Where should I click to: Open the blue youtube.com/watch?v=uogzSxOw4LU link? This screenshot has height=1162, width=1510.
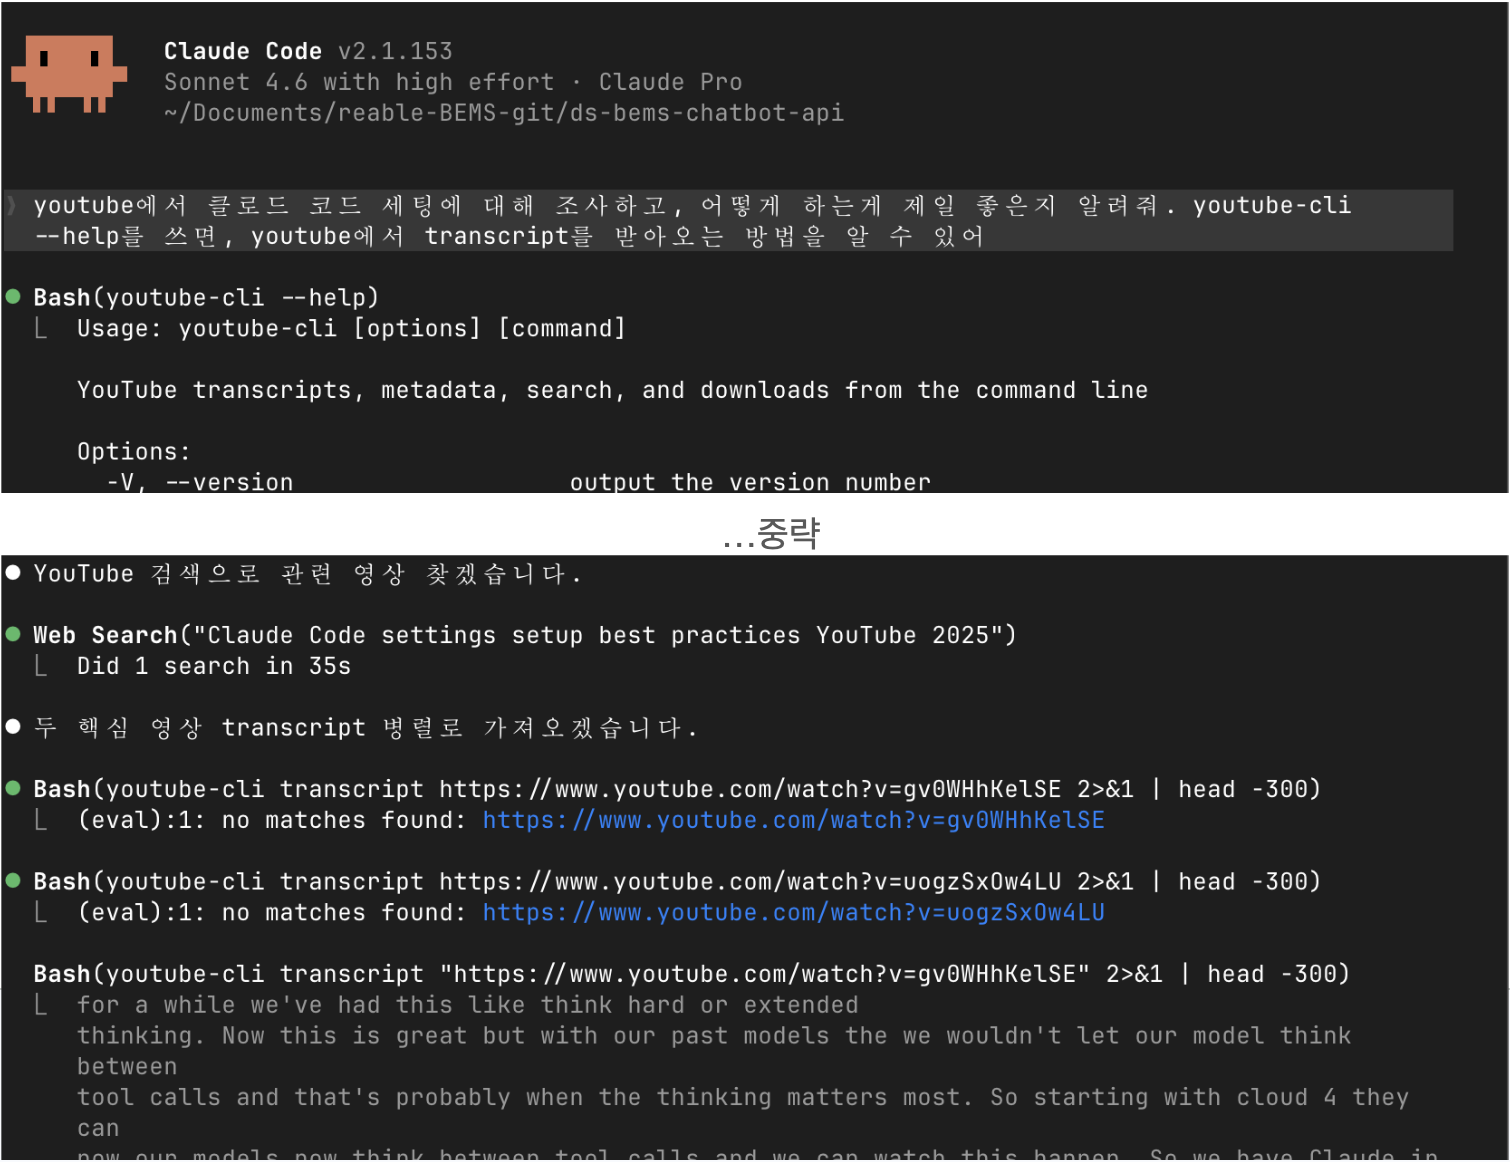coord(793,912)
